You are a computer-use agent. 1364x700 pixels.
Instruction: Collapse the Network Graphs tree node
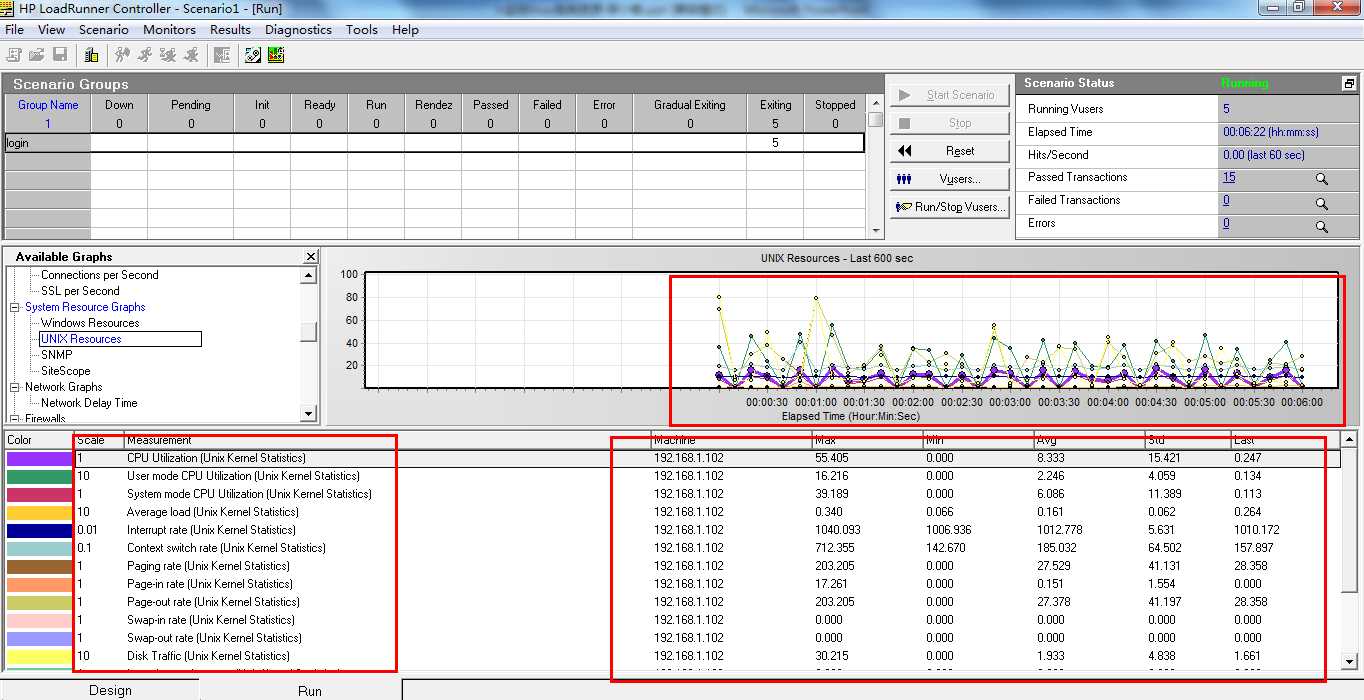tap(15, 387)
